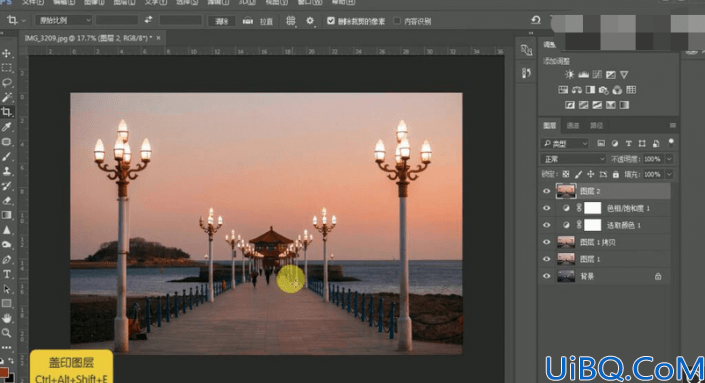Toggle delete cropped pixels checkbox
Image resolution: width=705 pixels, height=383 pixels.
[x=331, y=21]
